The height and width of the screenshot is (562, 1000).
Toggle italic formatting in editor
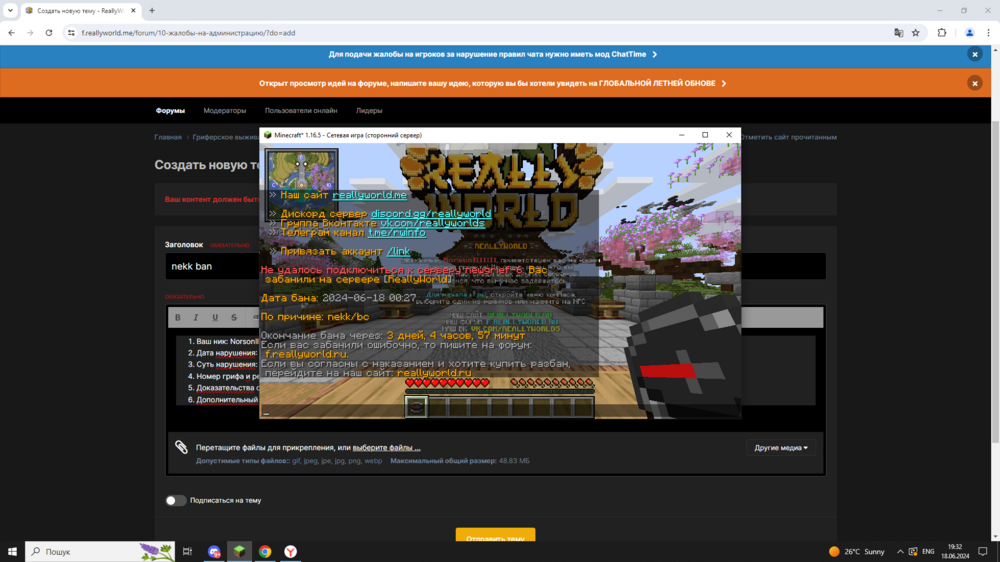click(x=196, y=317)
